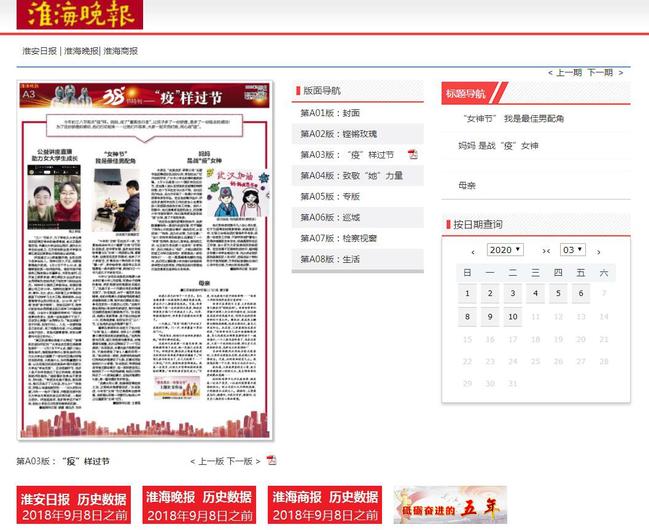This screenshot has height=530, width=649.
Task: Open article 妈妈 是战"疫"女神
Action: coord(498,145)
